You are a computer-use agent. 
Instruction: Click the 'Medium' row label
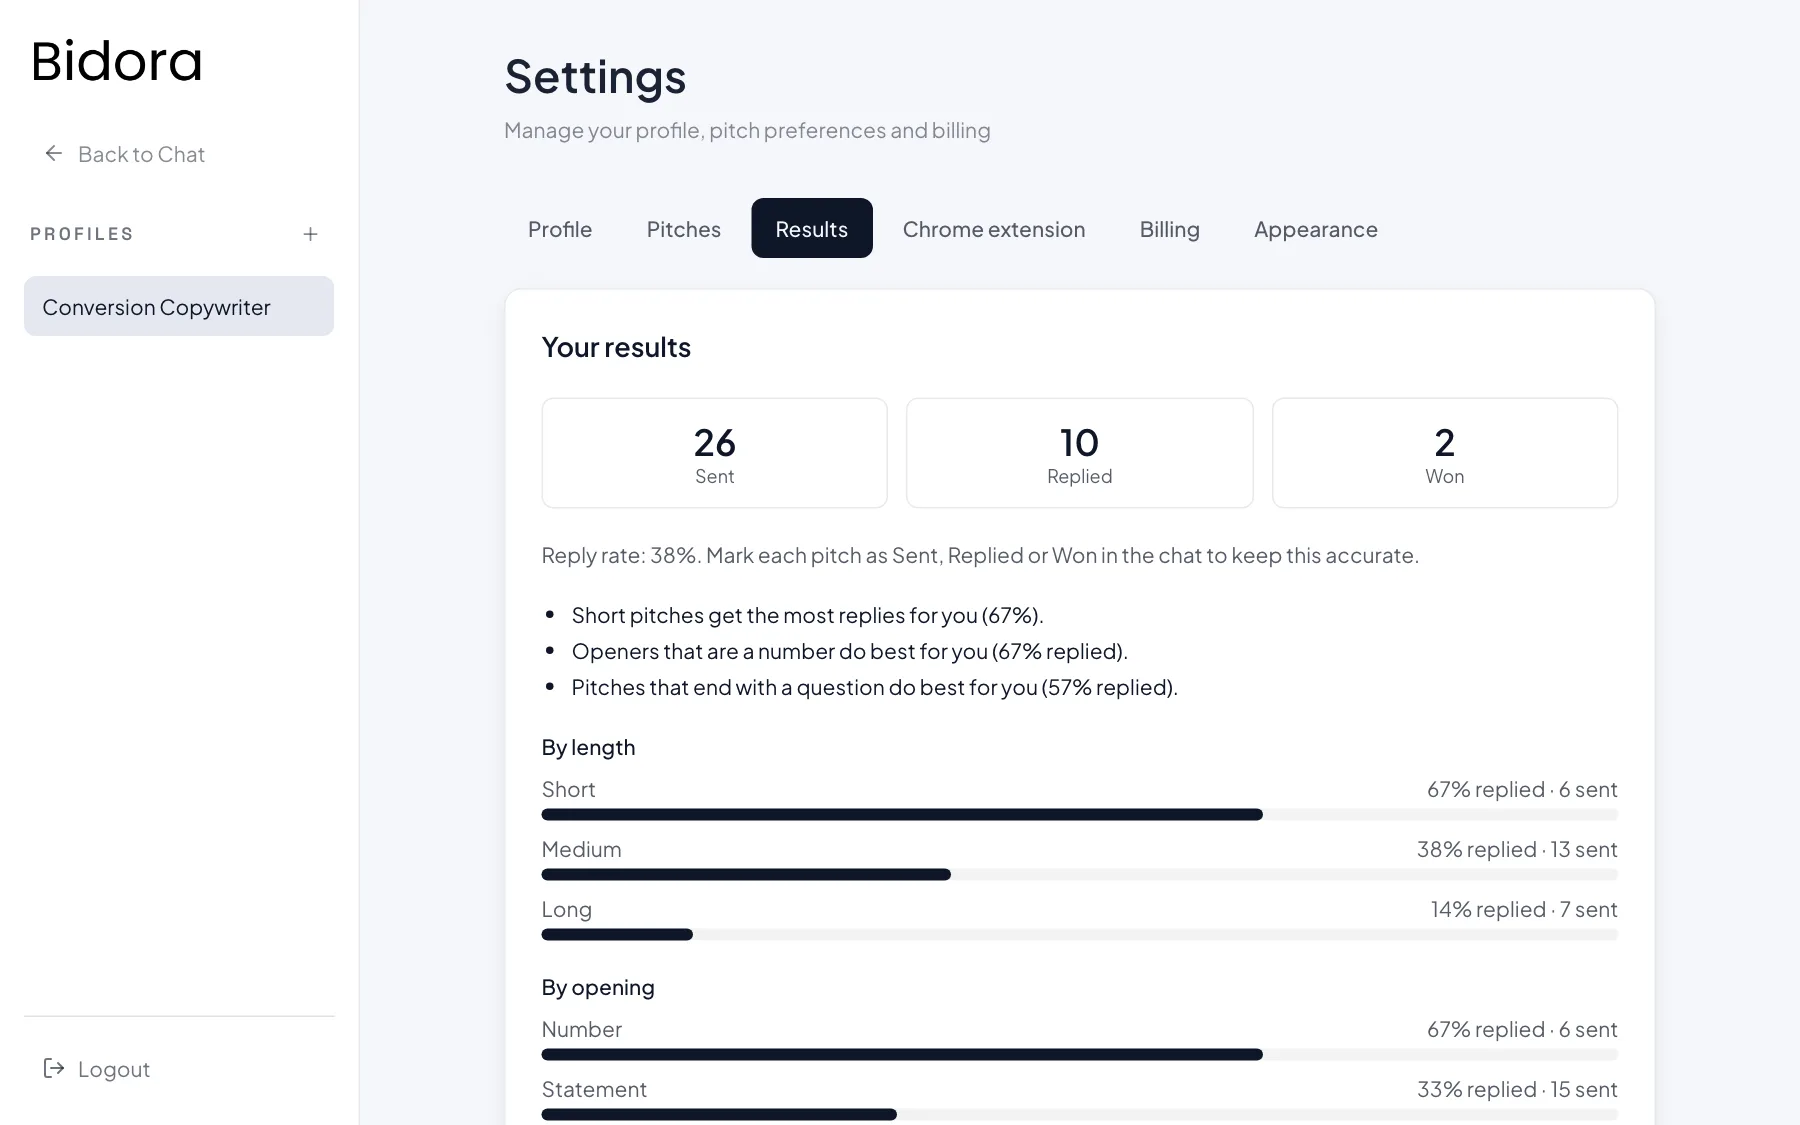click(581, 849)
